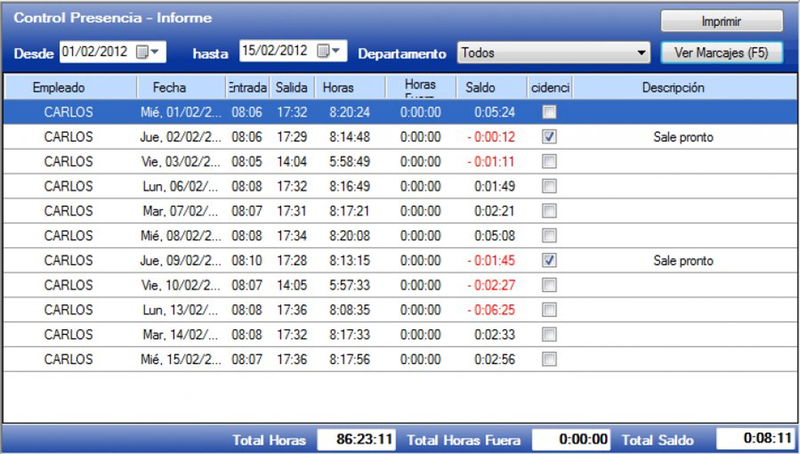Select the date cell Vie, 03/02

click(x=181, y=161)
